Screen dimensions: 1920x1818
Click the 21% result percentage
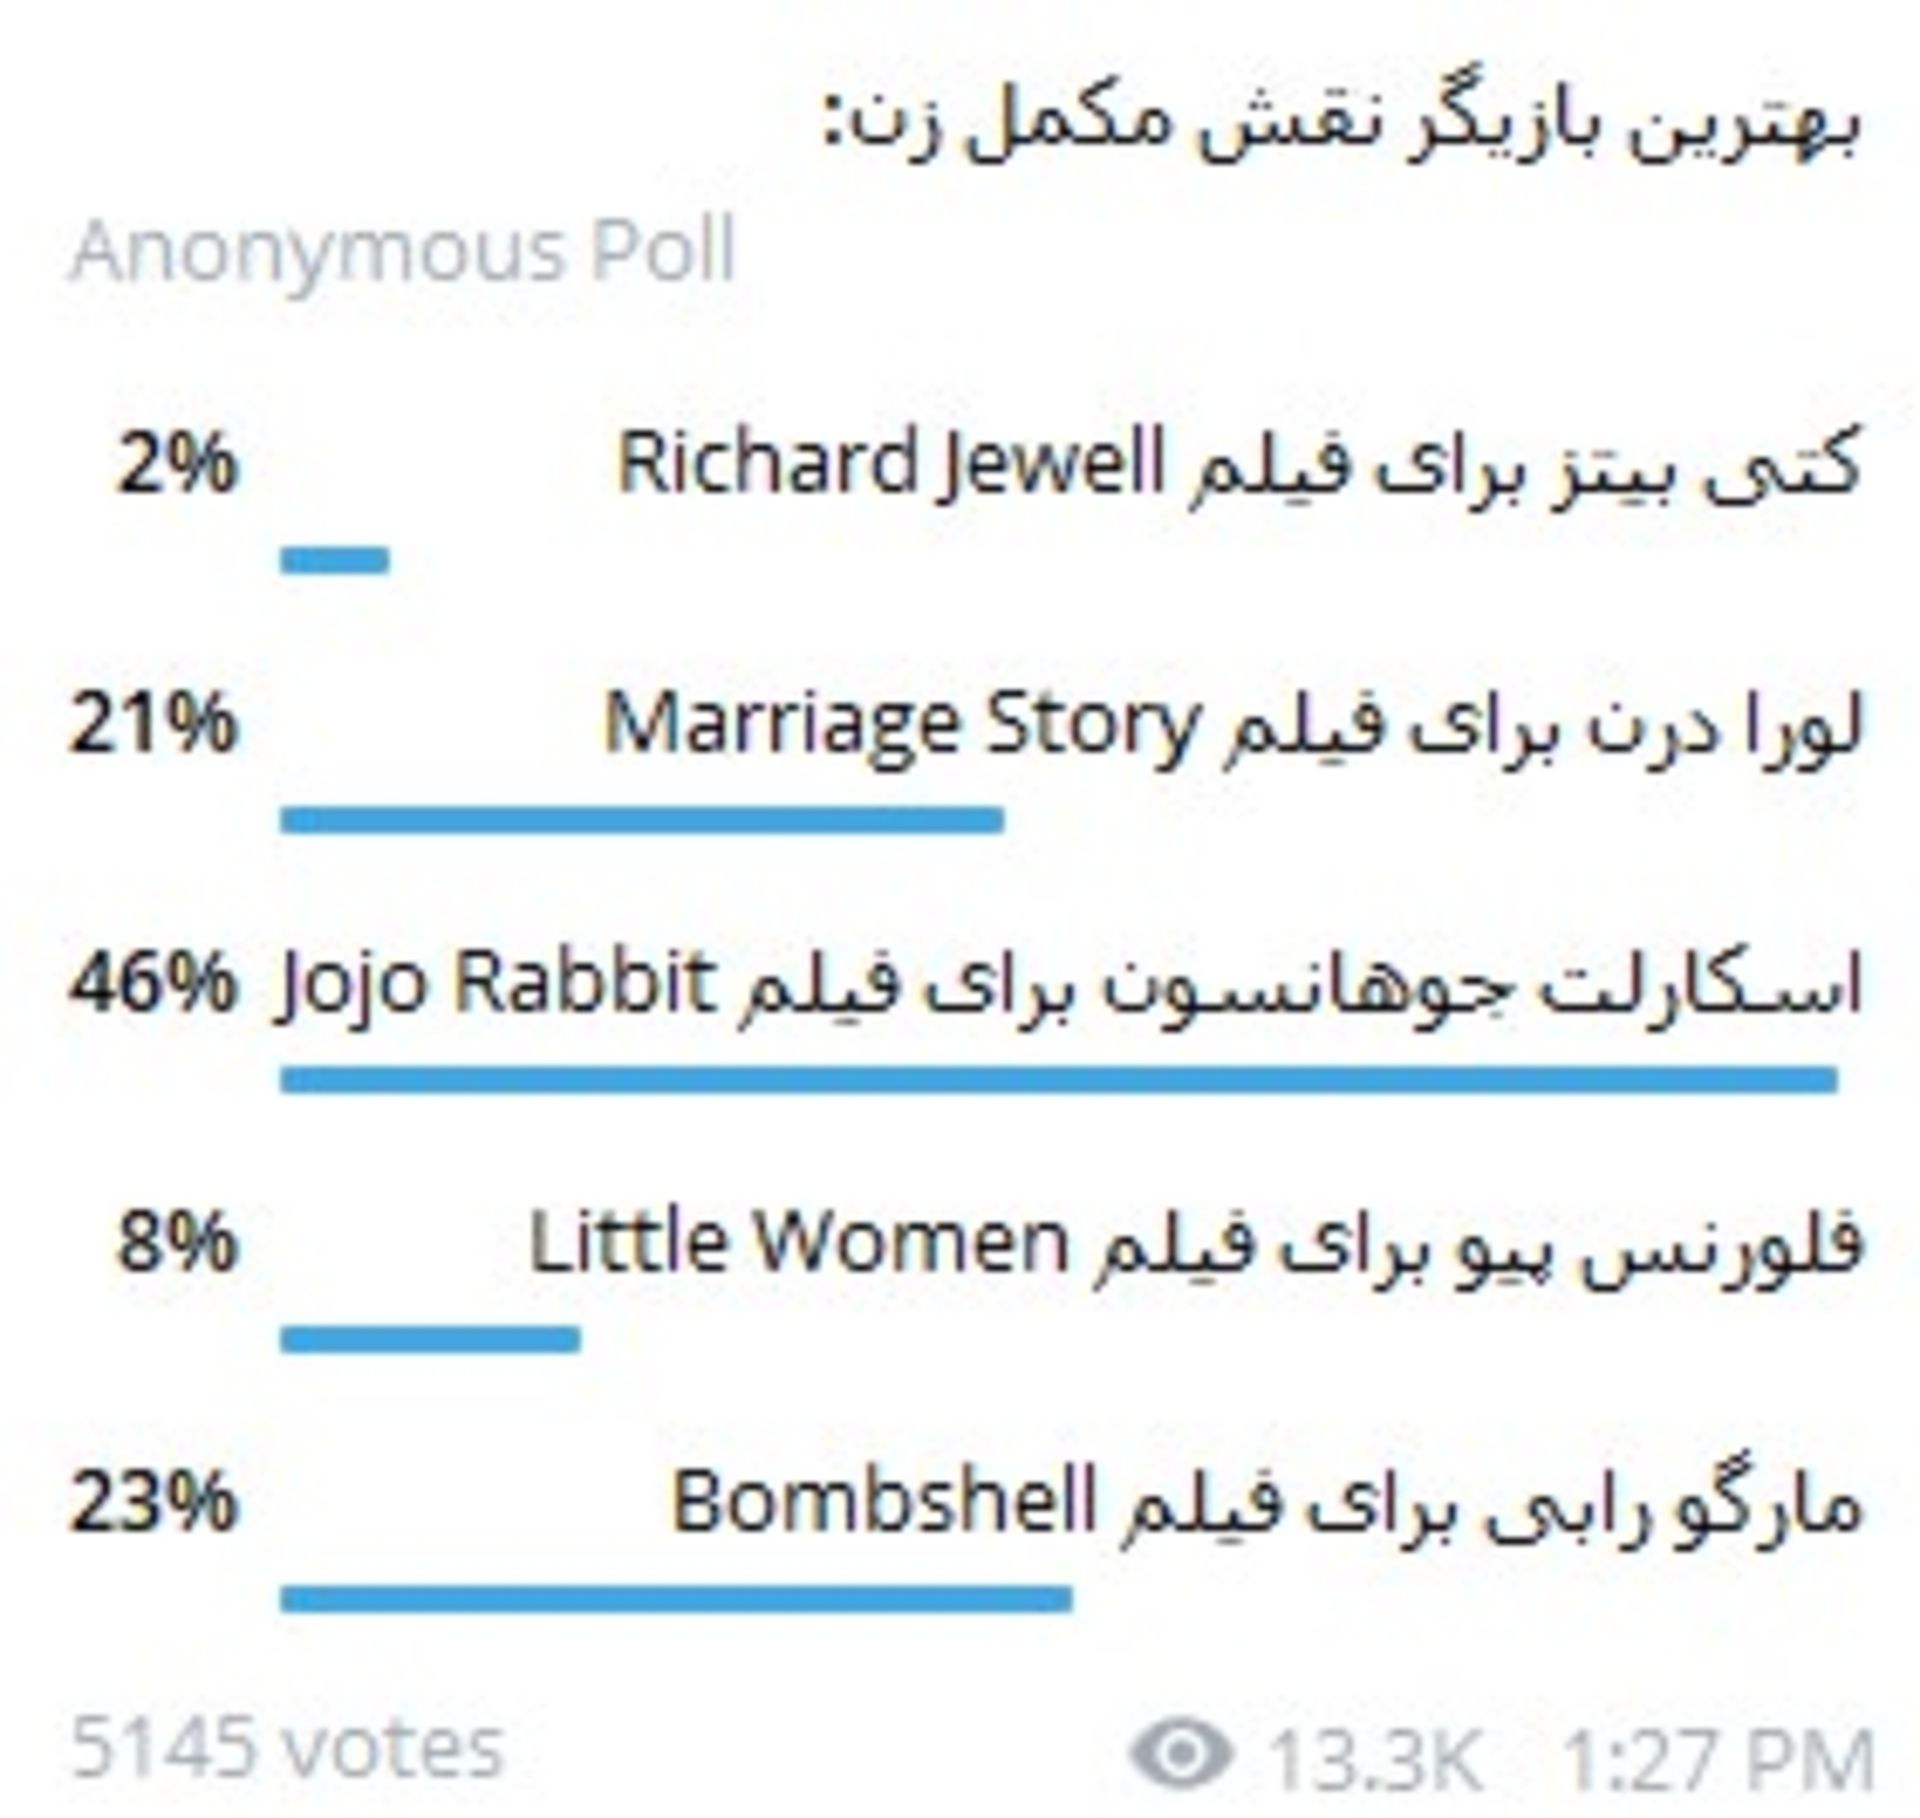click(x=154, y=724)
